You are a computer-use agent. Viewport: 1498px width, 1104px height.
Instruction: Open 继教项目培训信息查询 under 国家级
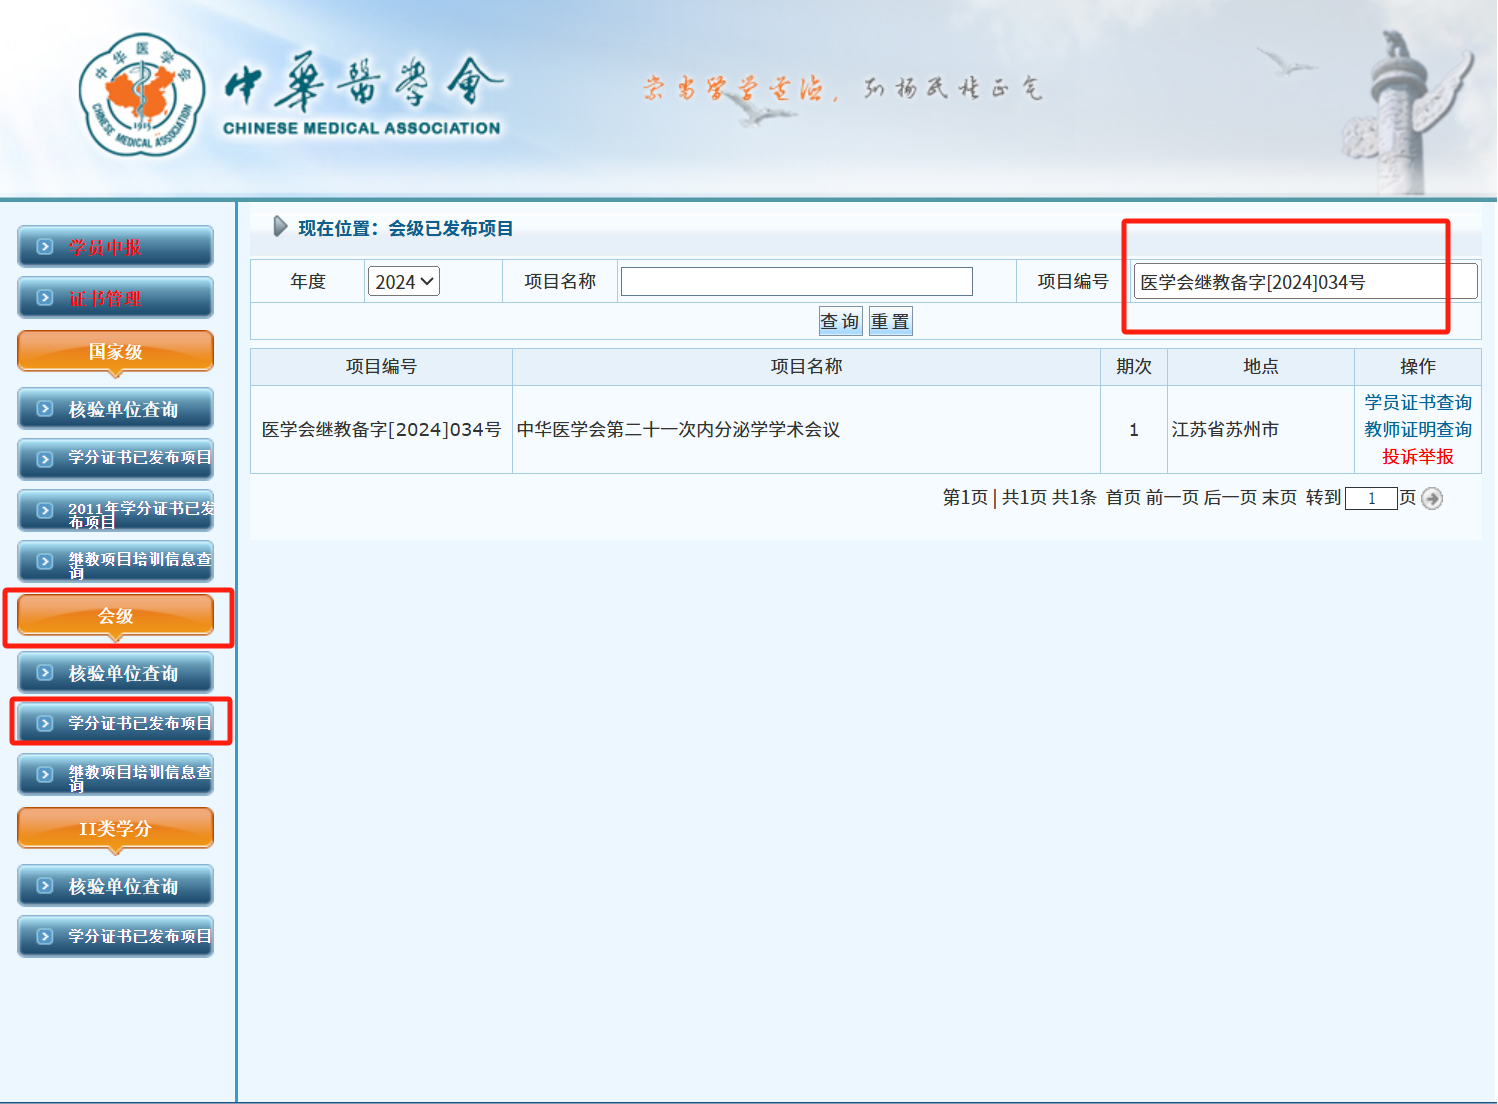click(x=115, y=562)
